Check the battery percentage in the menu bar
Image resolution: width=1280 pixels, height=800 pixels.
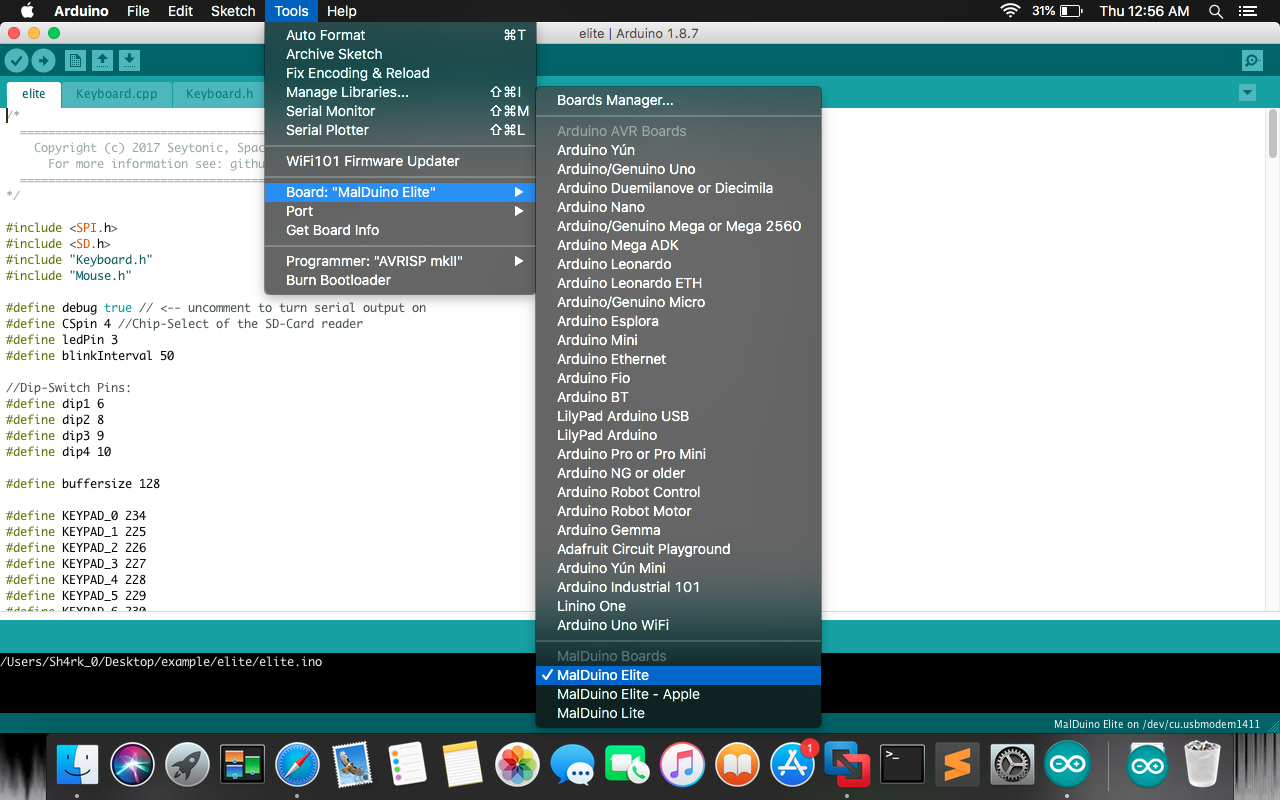click(x=1044, y=11)
